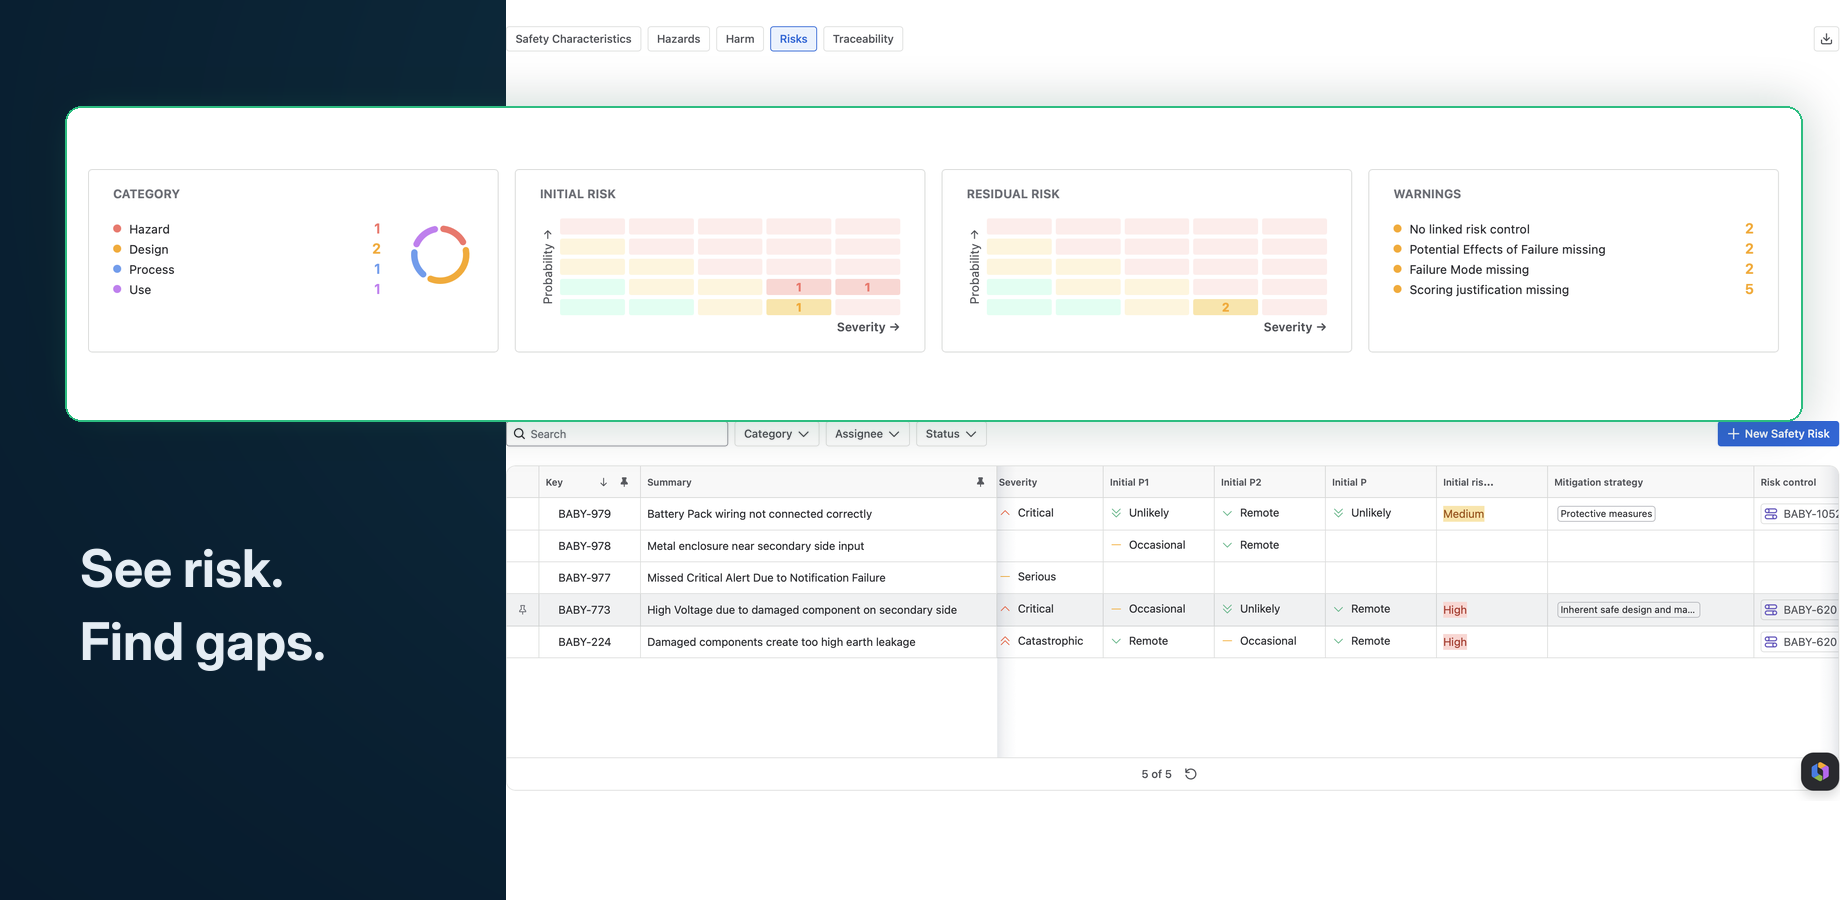Click the High risk badge in BABY-224 row
This screenshot has width=1840, height=900.
pos(1455,642)
